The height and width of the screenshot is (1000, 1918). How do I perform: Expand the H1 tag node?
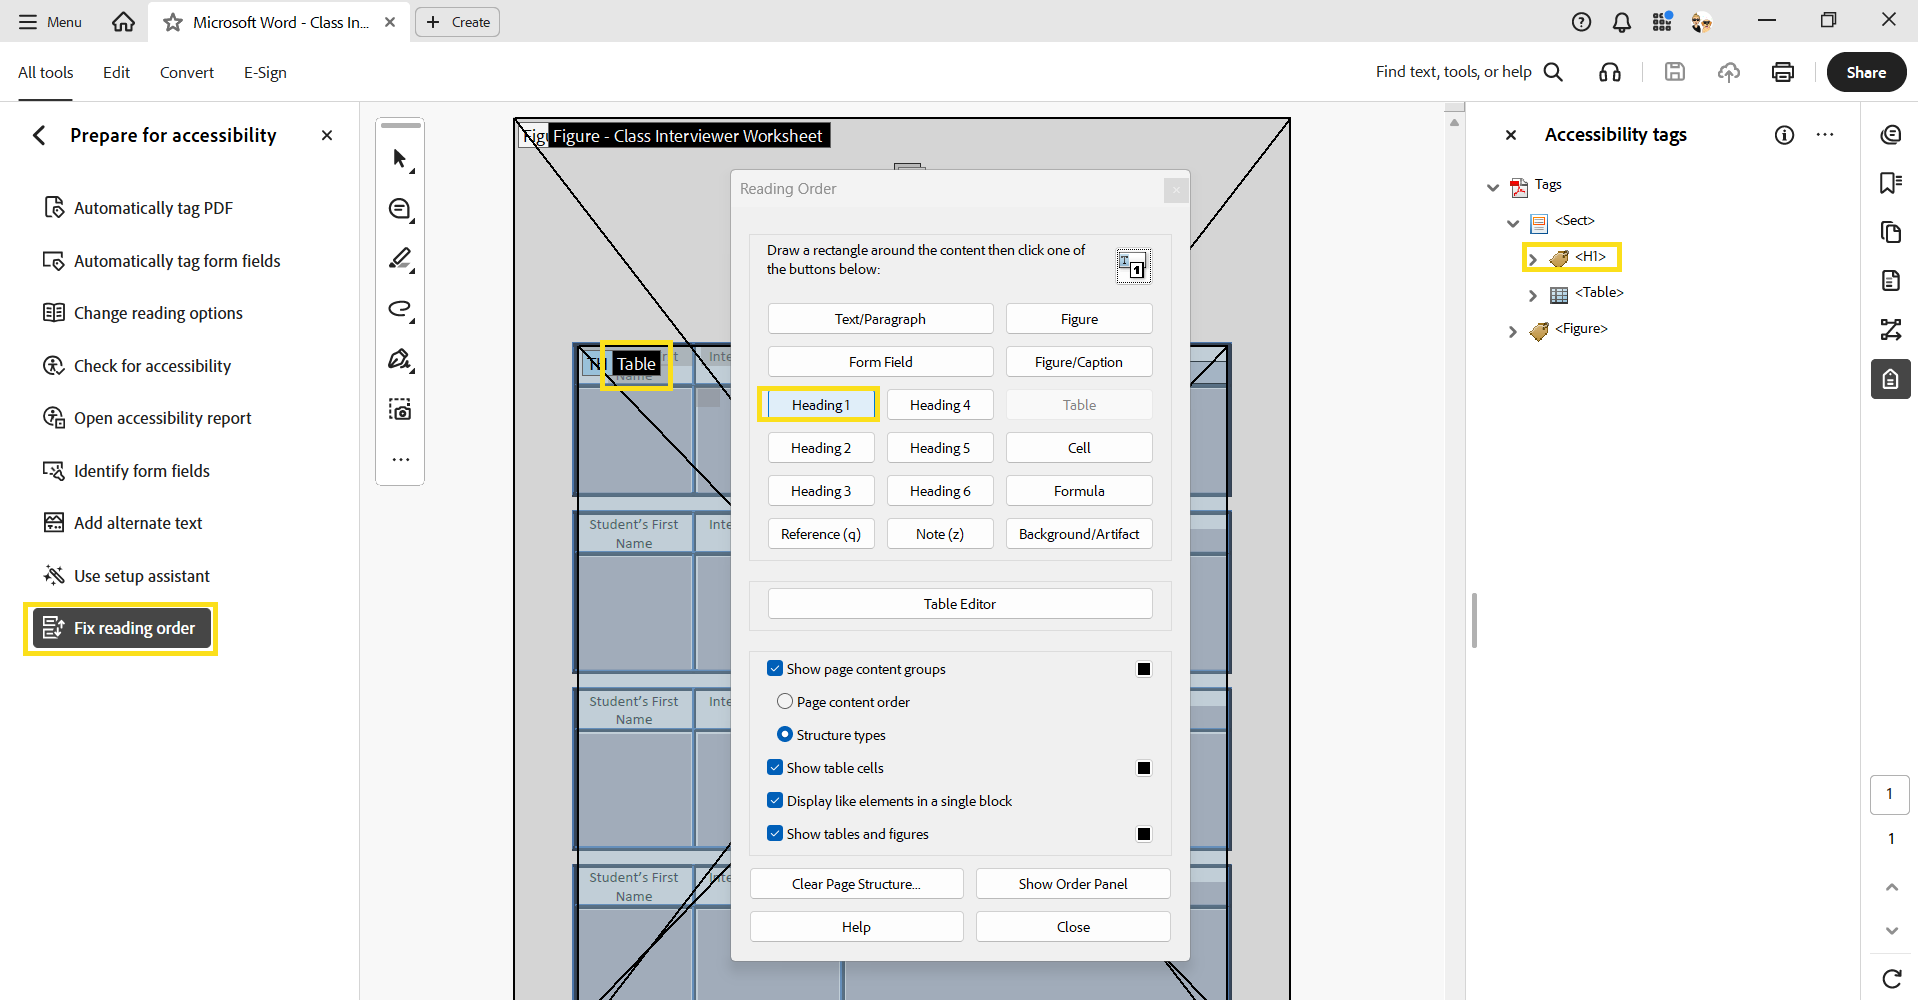[1533, 259]
